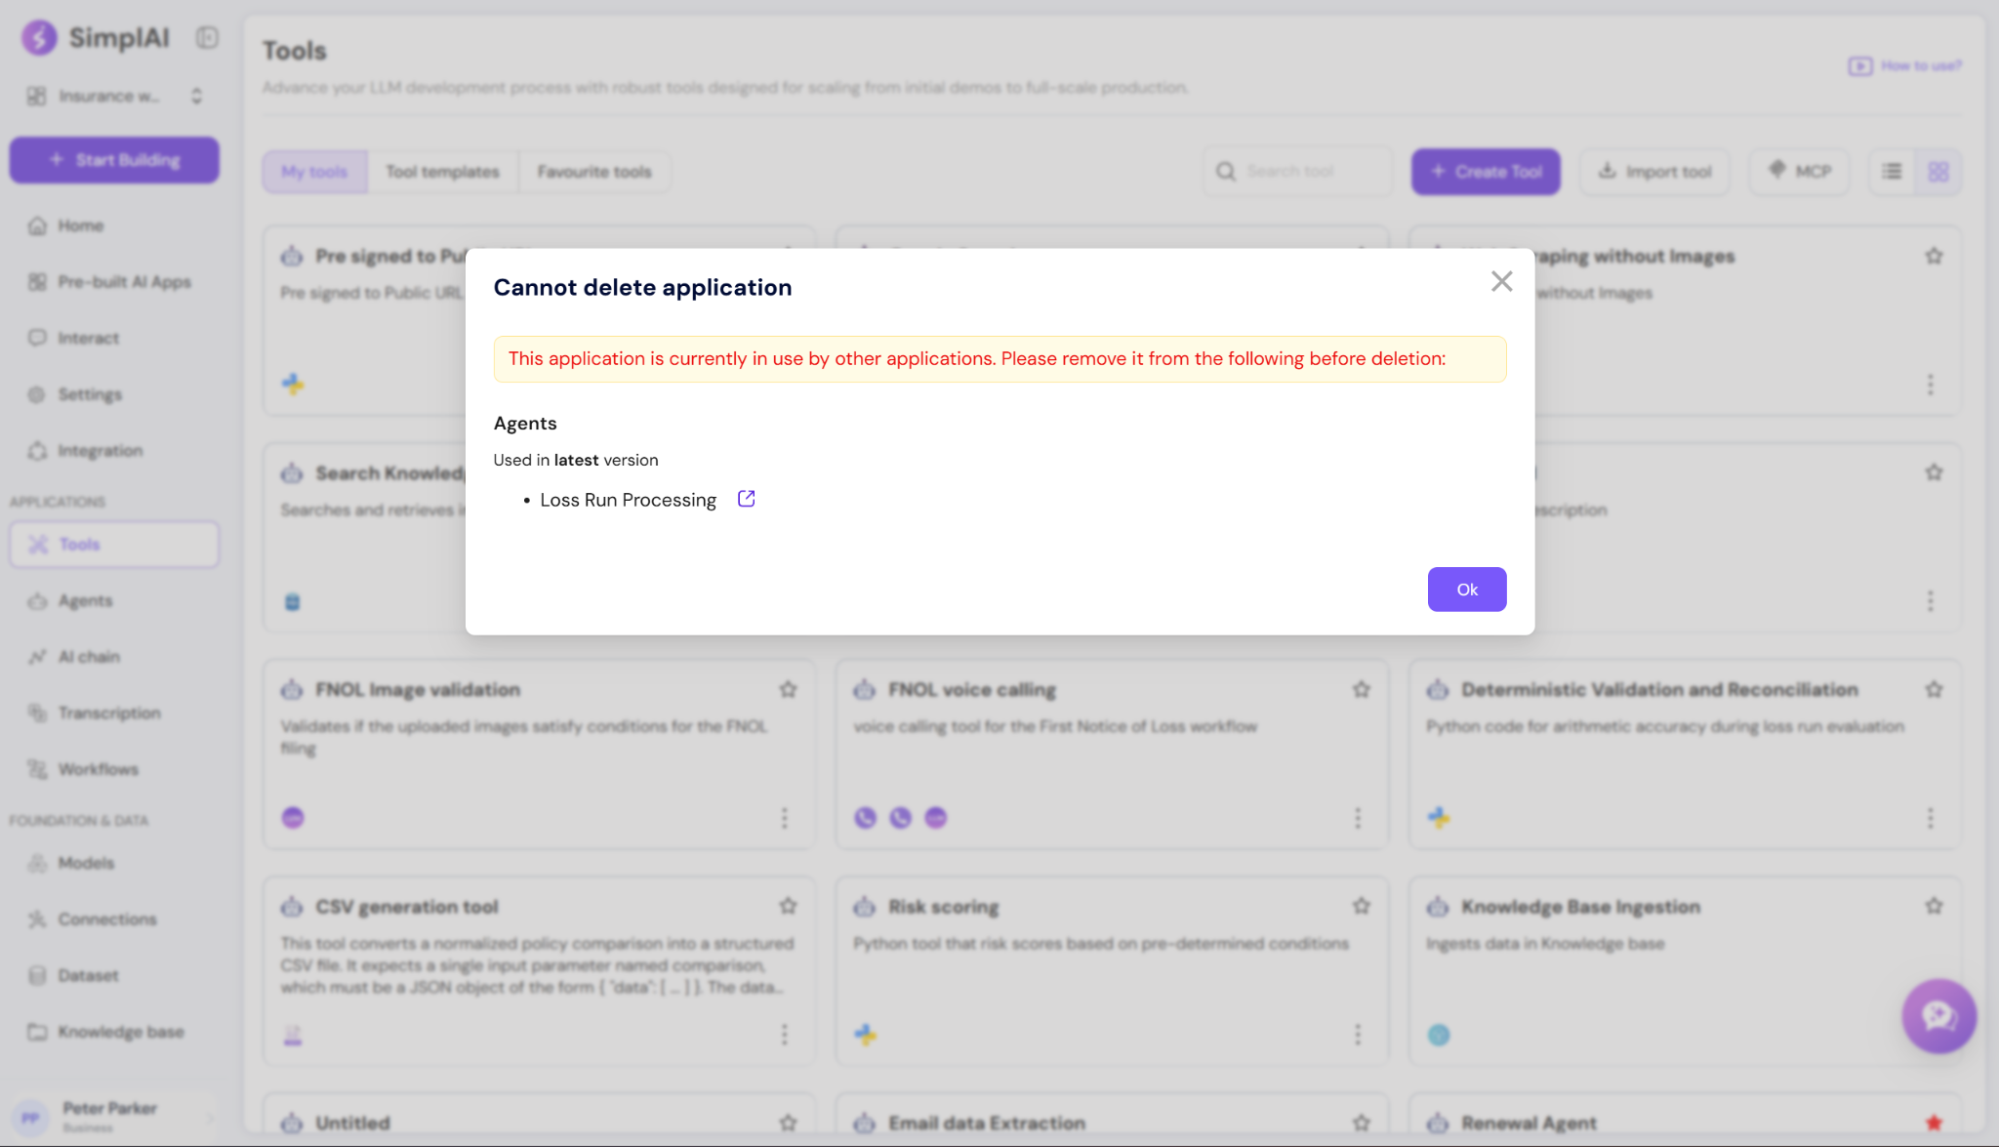1999x1147 pixels.
Task: Favourite the Search Knowledge row's right card star
Action: (1934, 472)
